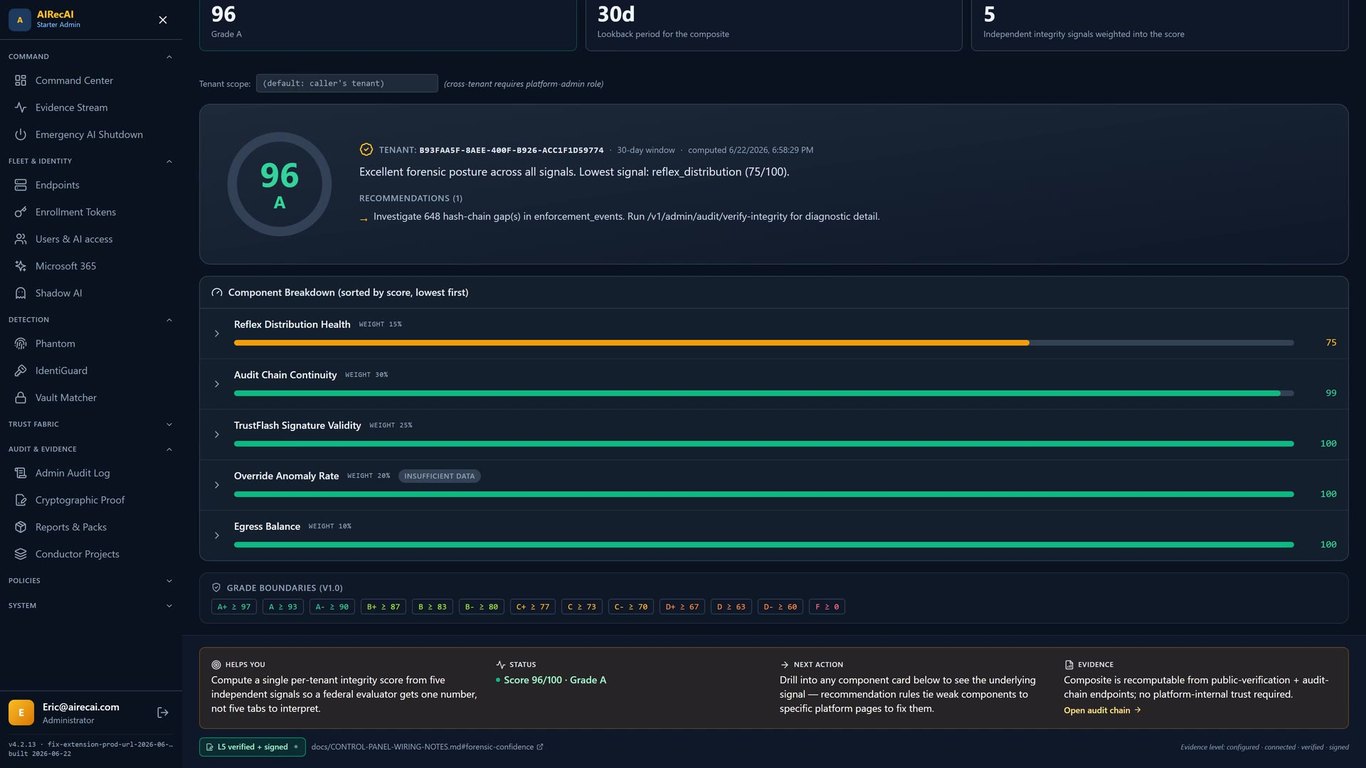Expand the POLICIES sidebar section
Viewport: 1366px width, 768px height.
[x=169, y=580]
